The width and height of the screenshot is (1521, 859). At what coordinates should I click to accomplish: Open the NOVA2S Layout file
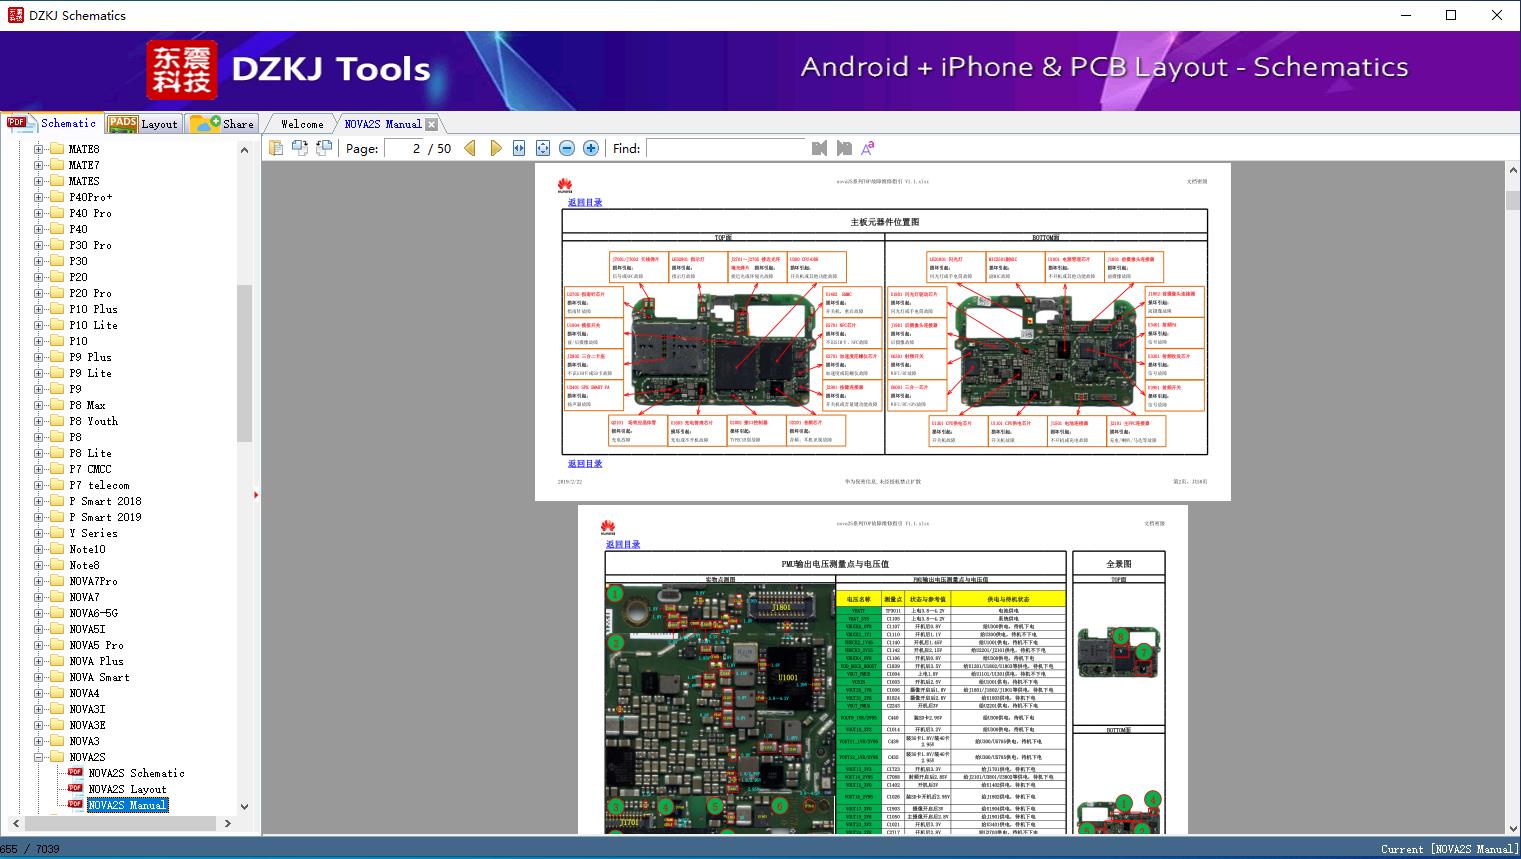[x=127, y=789]
